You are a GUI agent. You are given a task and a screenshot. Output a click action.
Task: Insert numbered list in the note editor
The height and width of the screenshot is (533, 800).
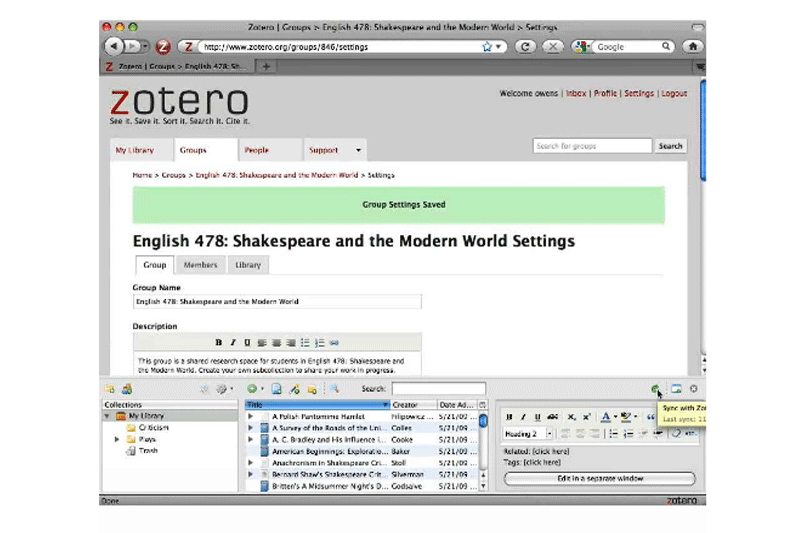629,434
